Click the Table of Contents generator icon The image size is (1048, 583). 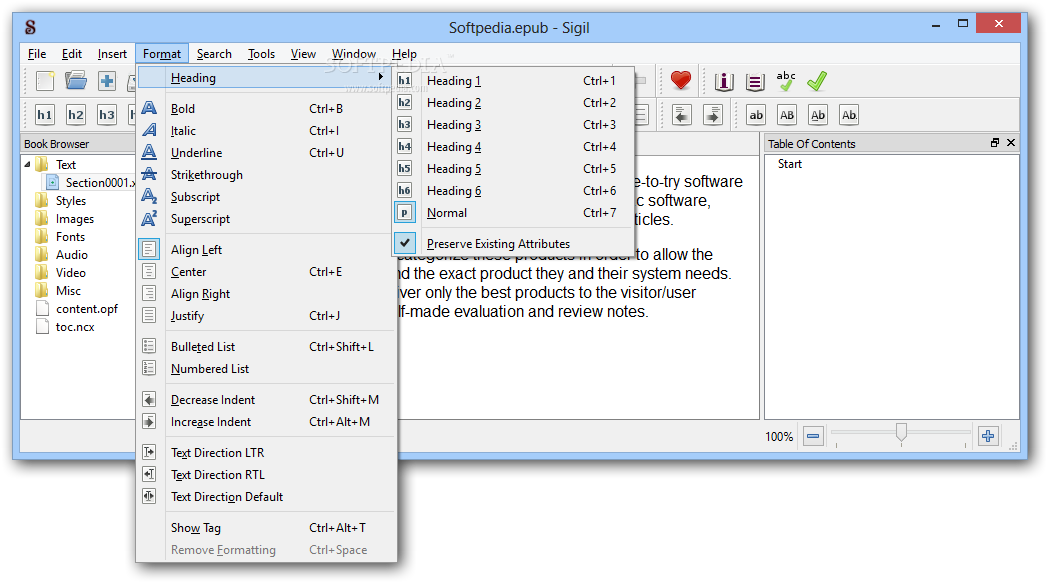click(755, 82)
